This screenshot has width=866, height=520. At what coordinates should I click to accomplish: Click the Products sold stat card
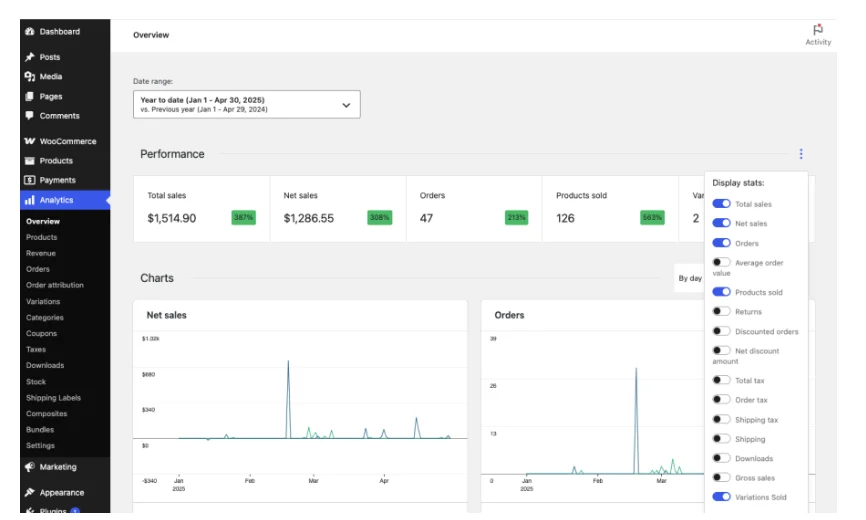pos(609,208)
